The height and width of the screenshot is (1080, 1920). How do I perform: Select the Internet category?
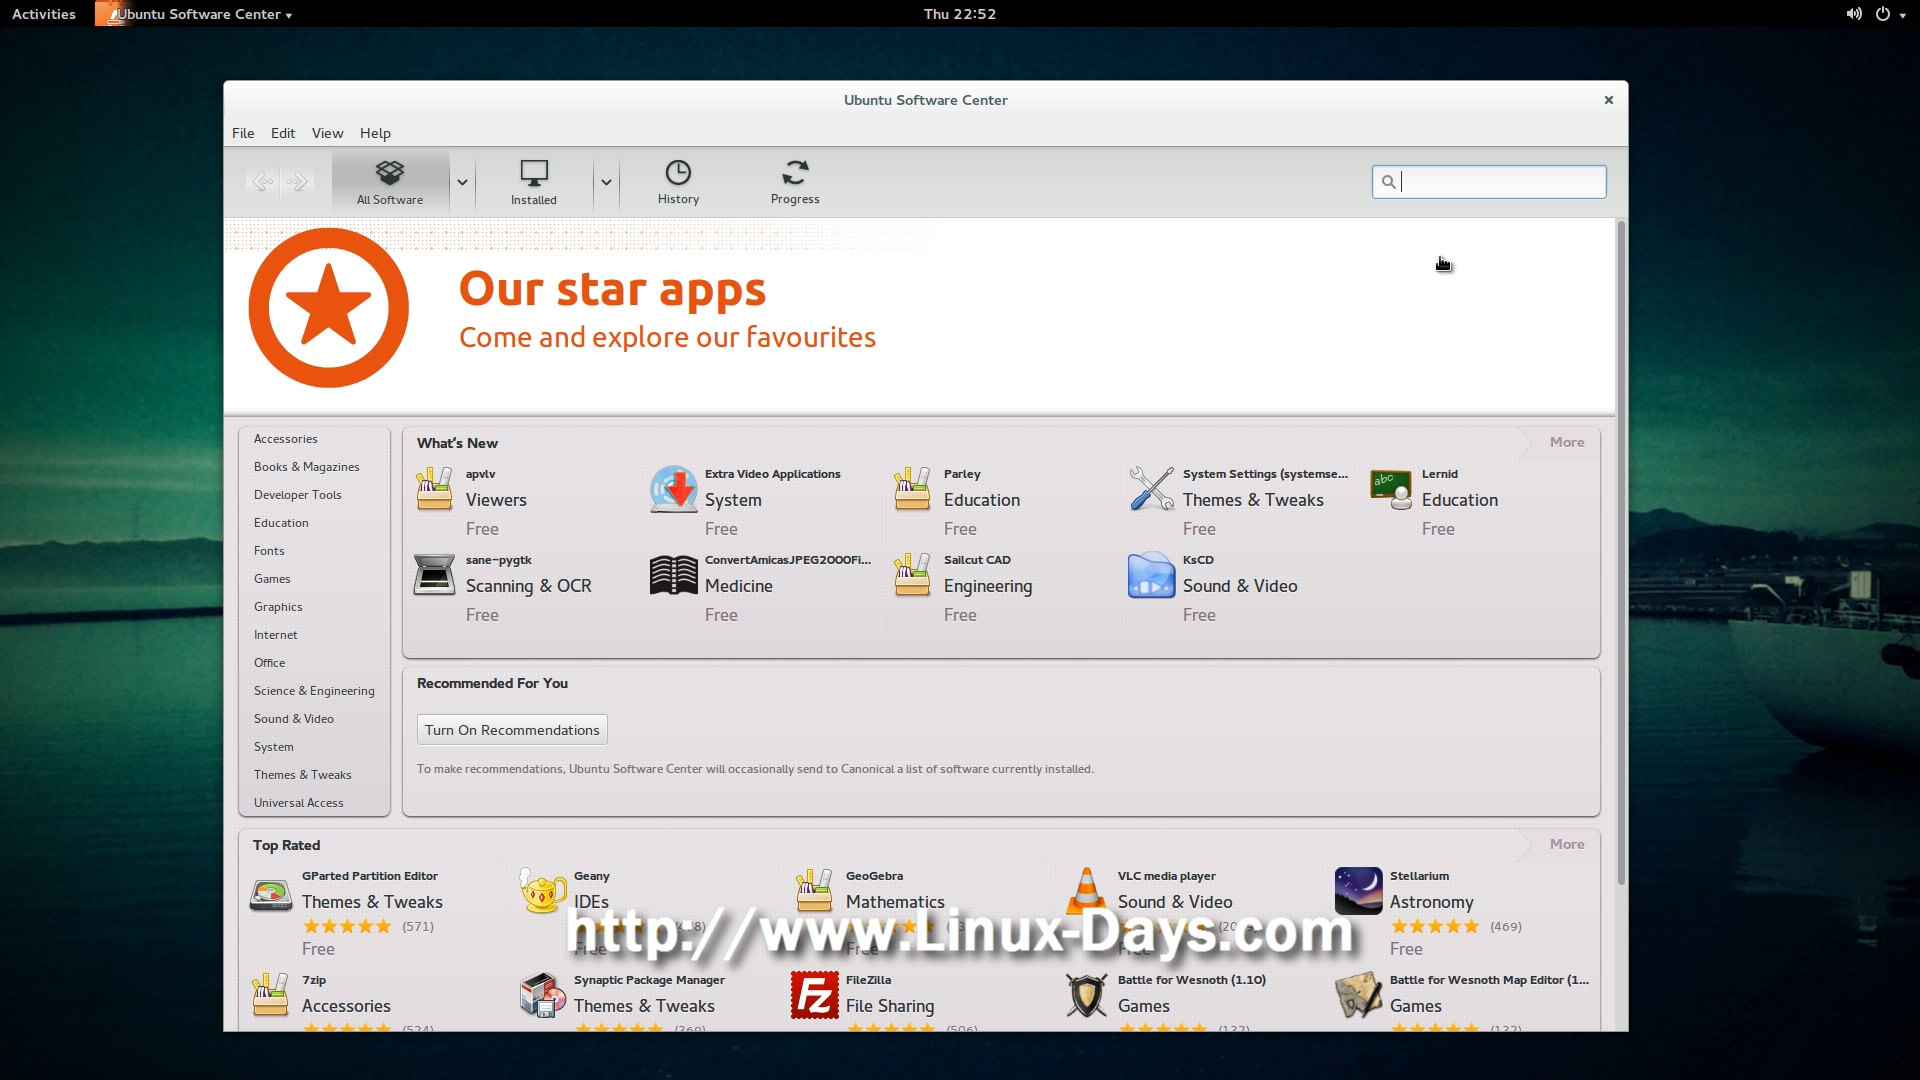(276, 635)
